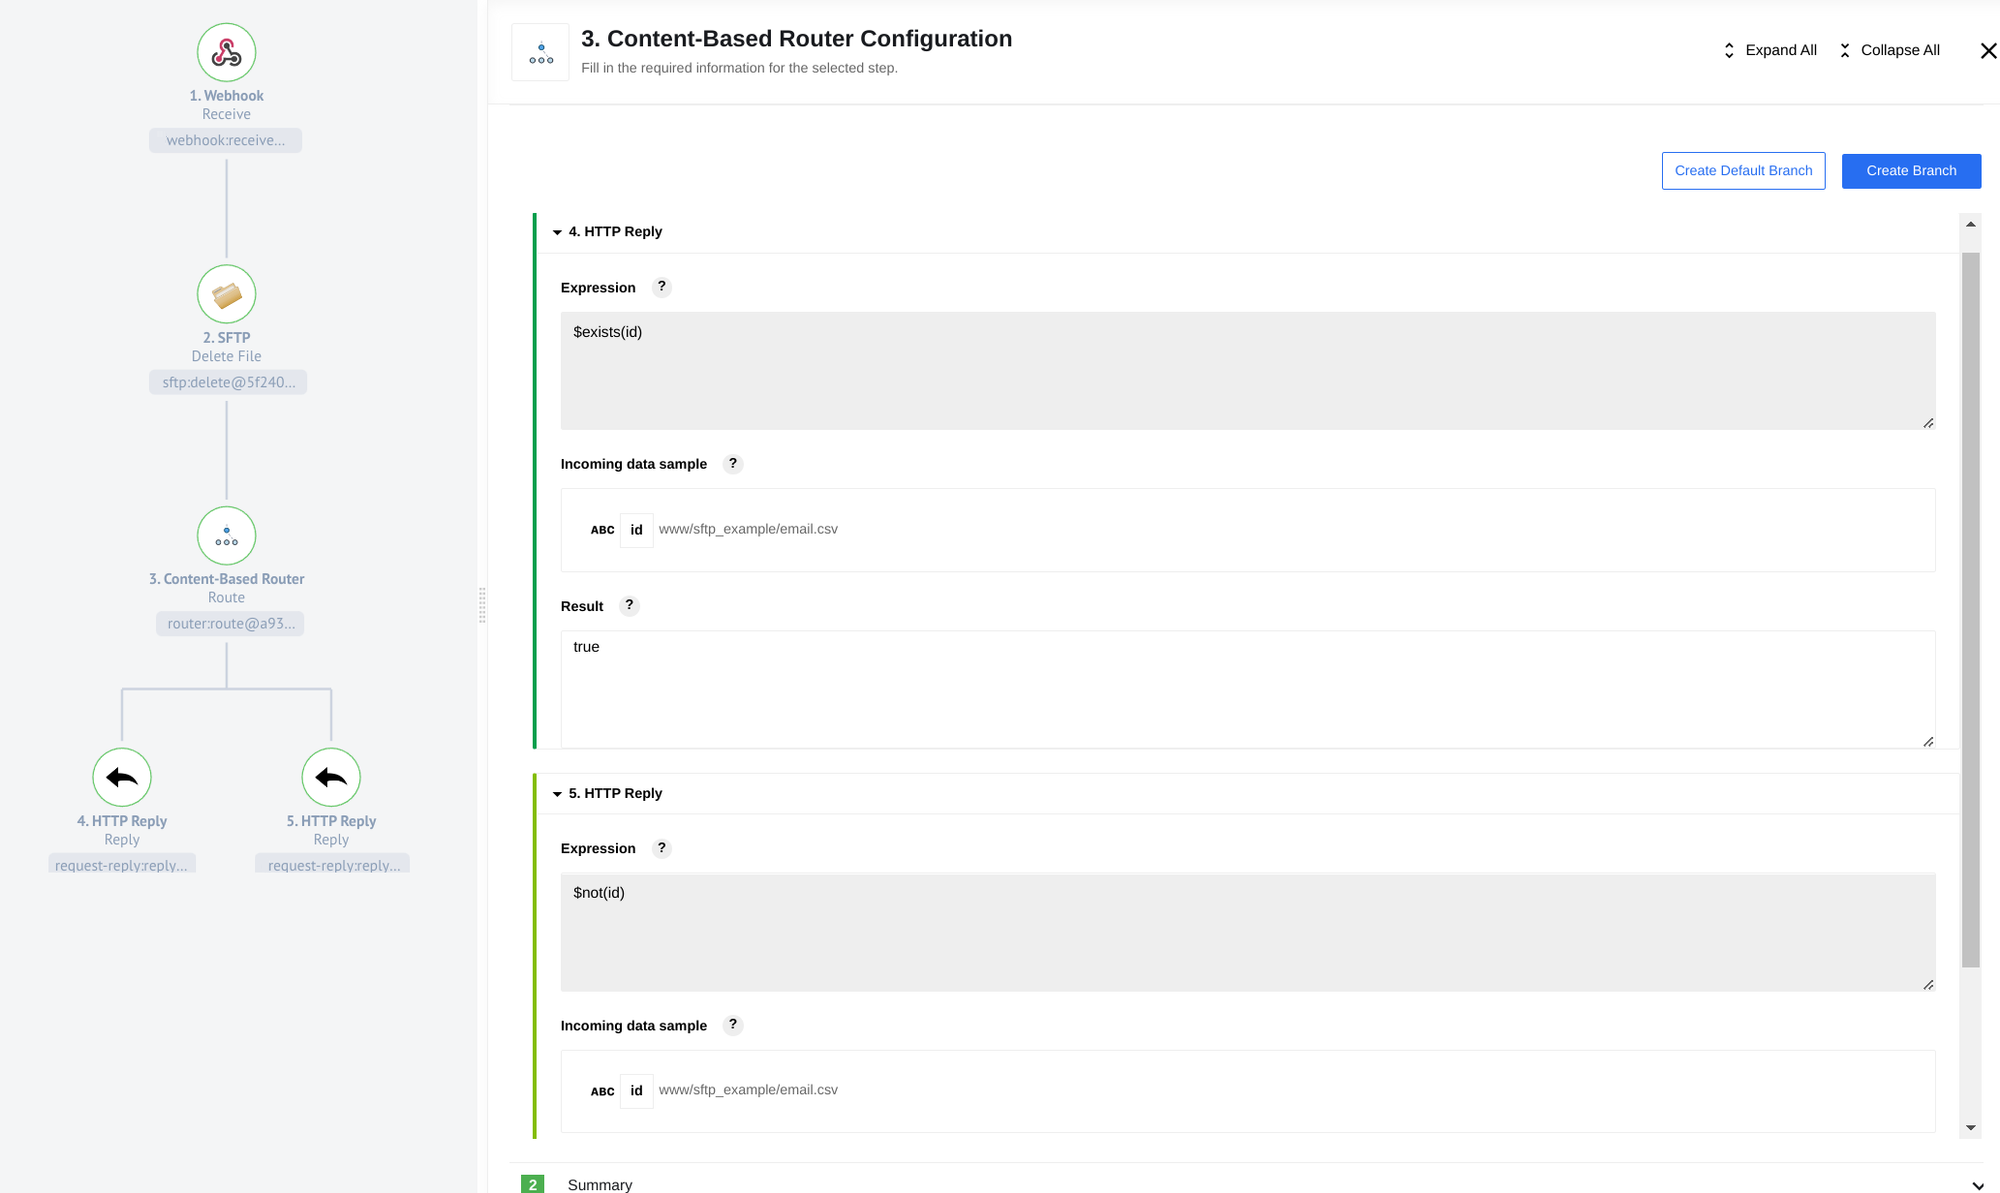2000x1193 pixels.
Task: Click the $not(id) expression input field
Action: (x=1248, y=932)
